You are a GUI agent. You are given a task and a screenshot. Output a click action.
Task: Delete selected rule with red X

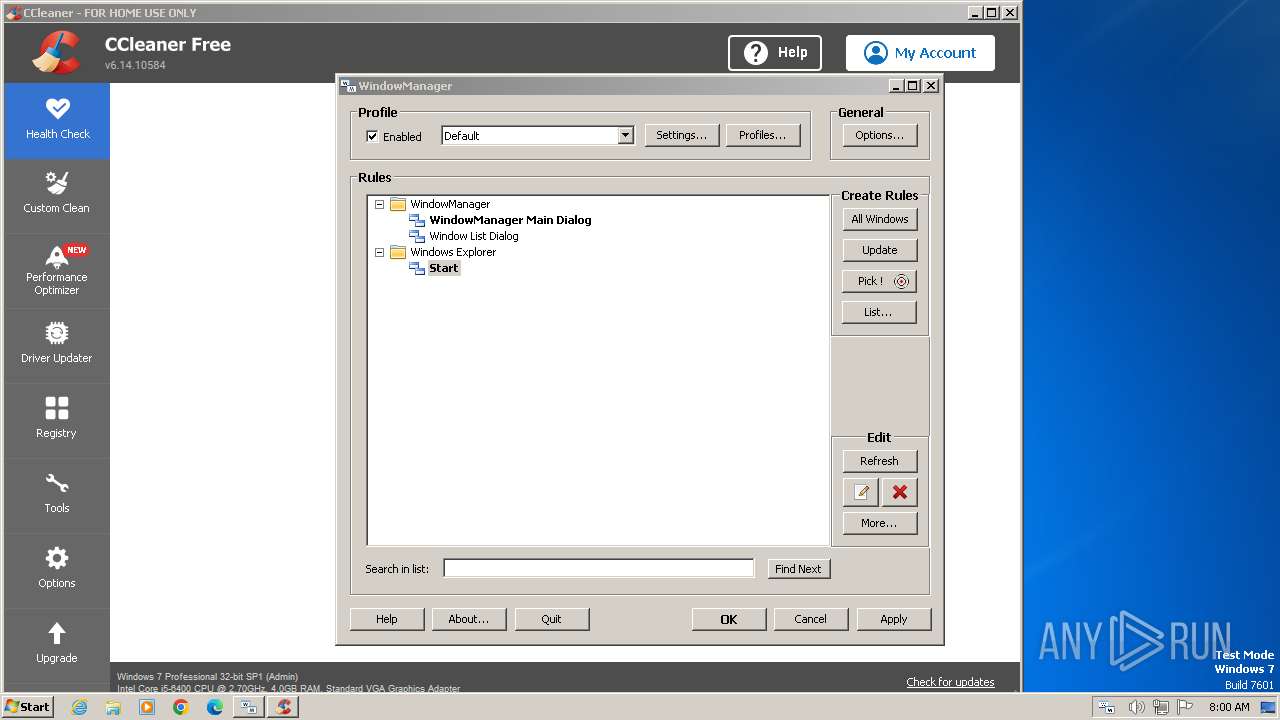tap(899, 492)
